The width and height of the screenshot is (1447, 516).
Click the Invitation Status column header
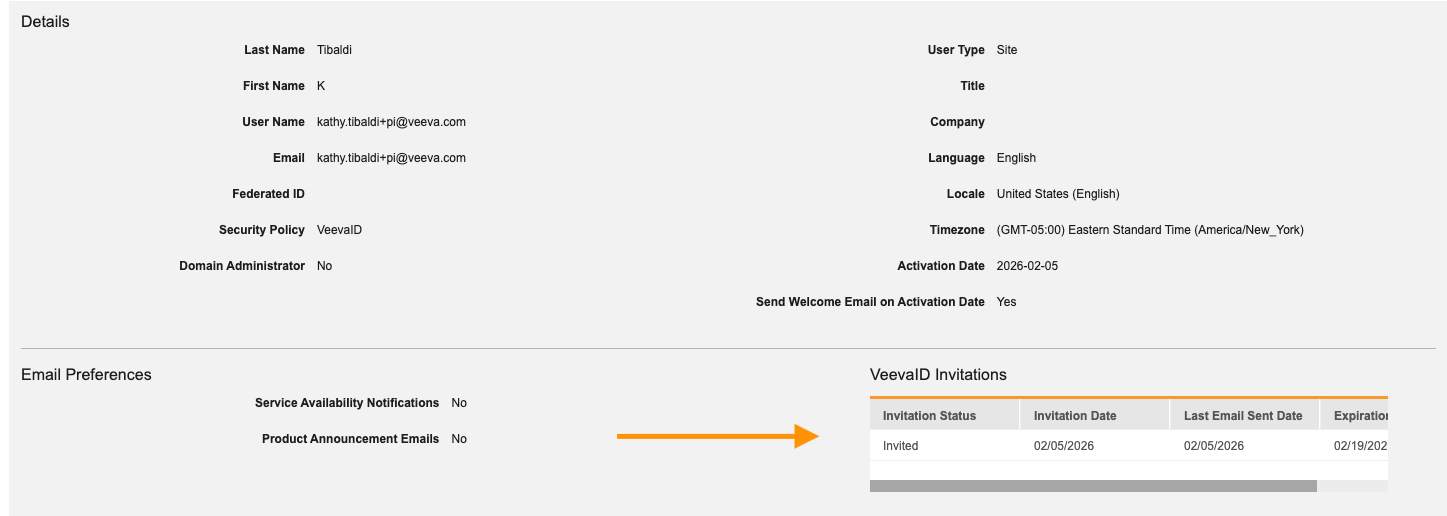929,416
